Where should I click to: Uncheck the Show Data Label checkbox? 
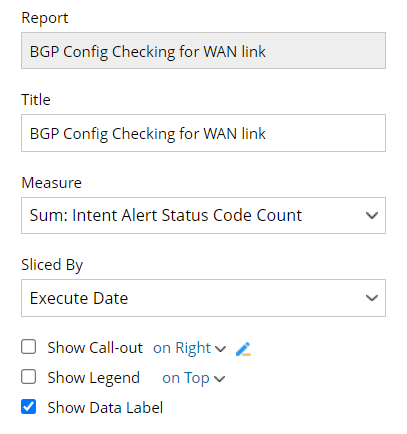tap(29, 407)
